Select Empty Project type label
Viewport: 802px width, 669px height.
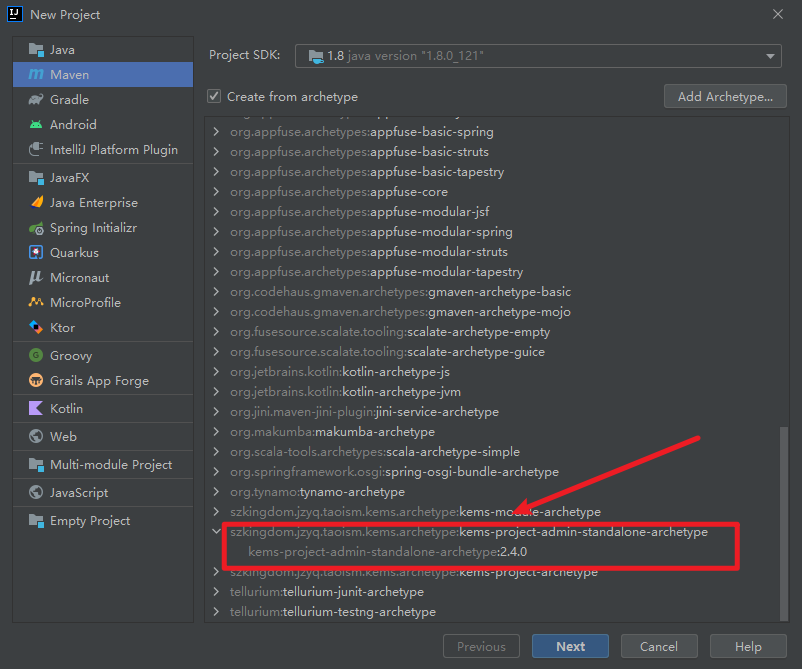90,521
